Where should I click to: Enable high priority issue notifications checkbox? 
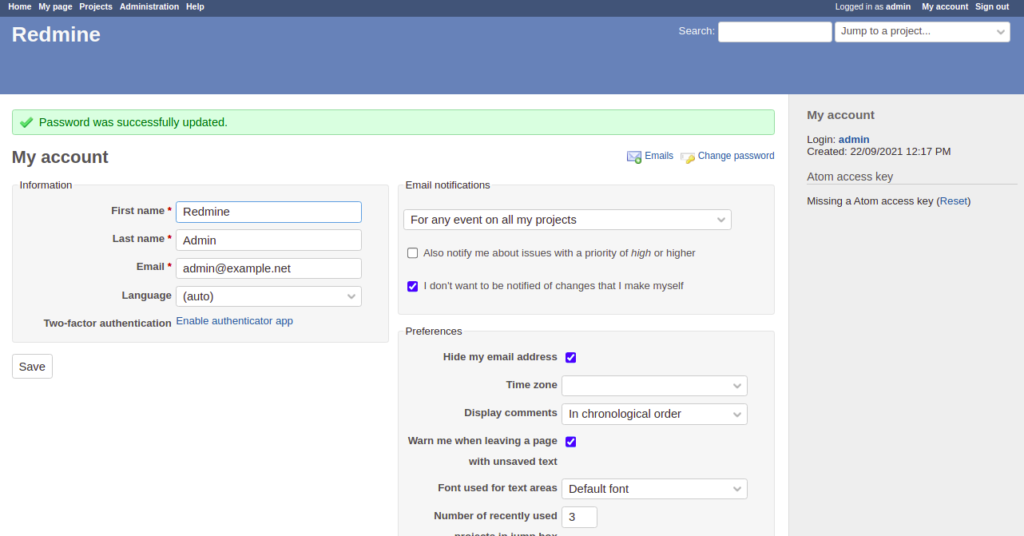(x=412, y=253)
